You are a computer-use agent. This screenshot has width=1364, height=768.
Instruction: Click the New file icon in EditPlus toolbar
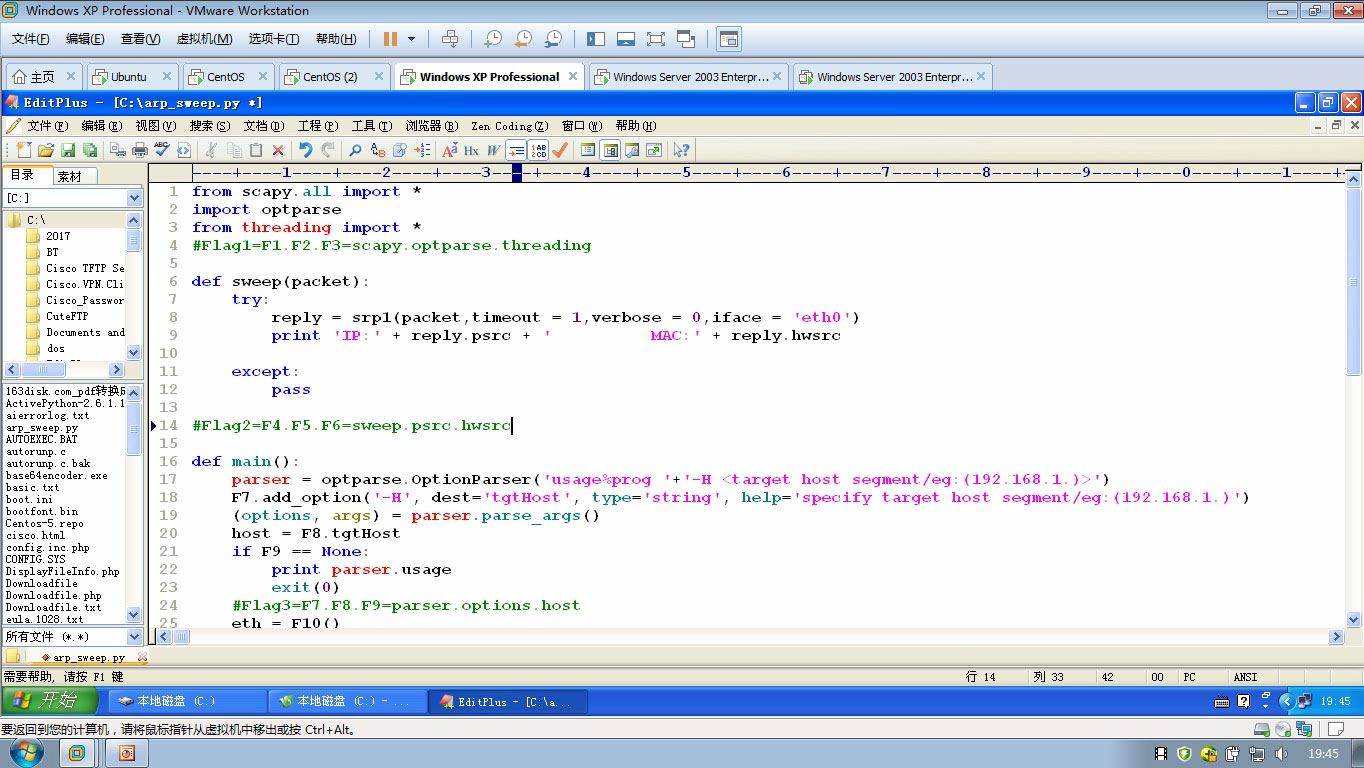[24, 150]
